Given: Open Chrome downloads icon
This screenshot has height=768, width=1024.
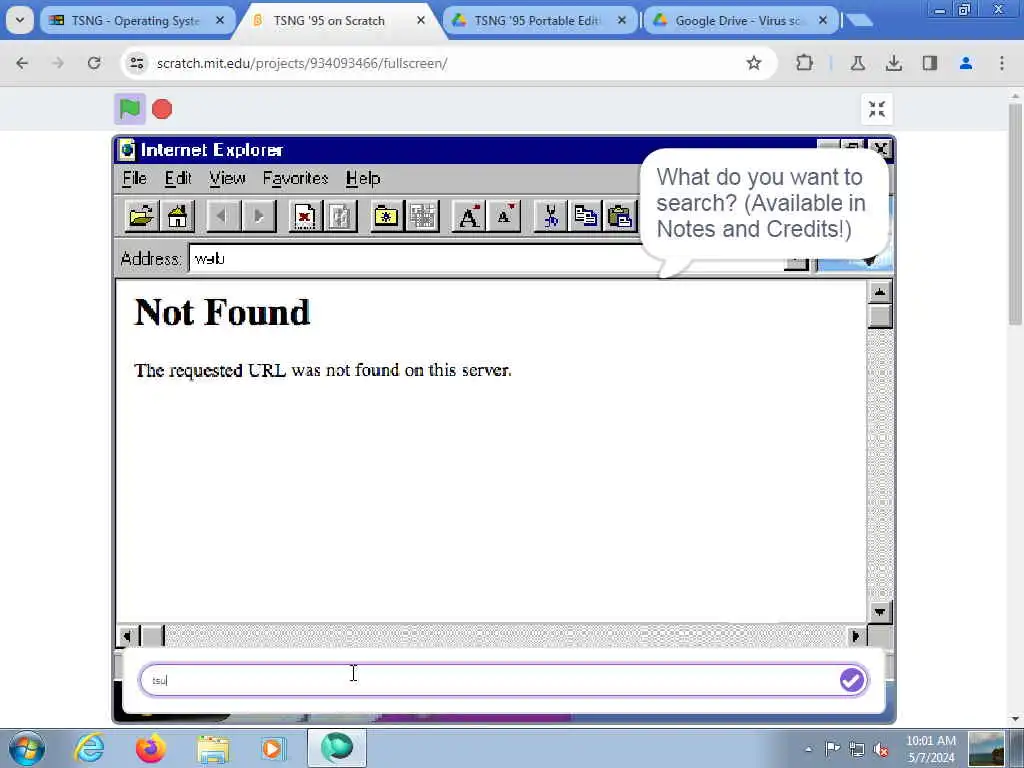Looking at the screenshot, I should [x=893, y=63].
